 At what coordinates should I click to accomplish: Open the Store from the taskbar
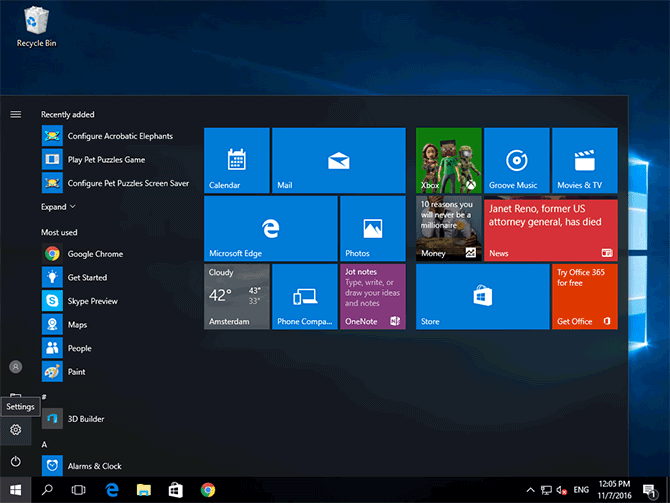[x=175, y=490]
